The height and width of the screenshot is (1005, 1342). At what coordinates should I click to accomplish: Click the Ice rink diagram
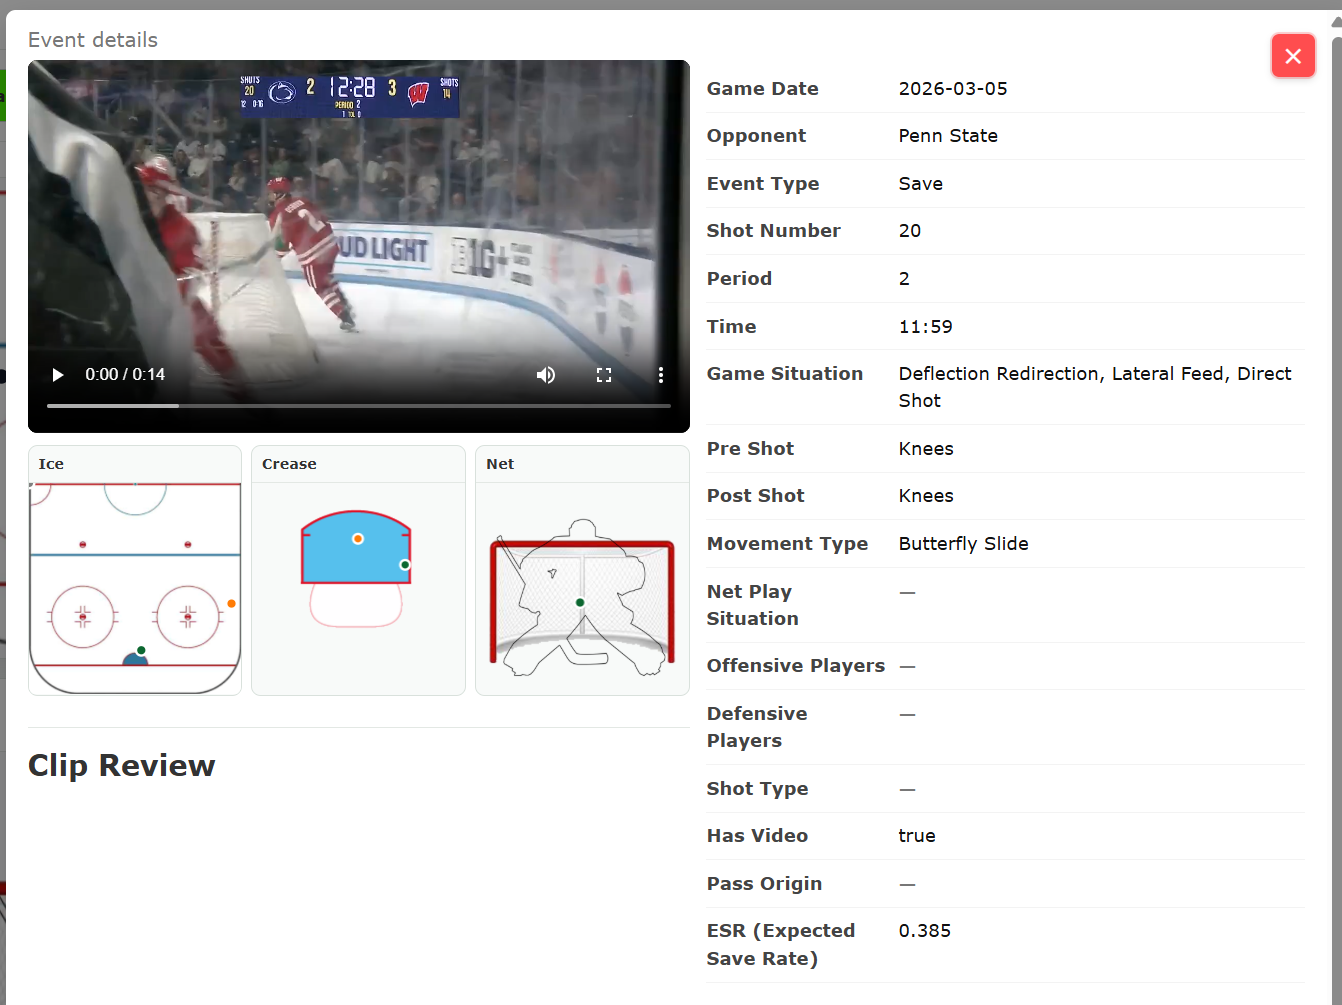click(135, 589)
